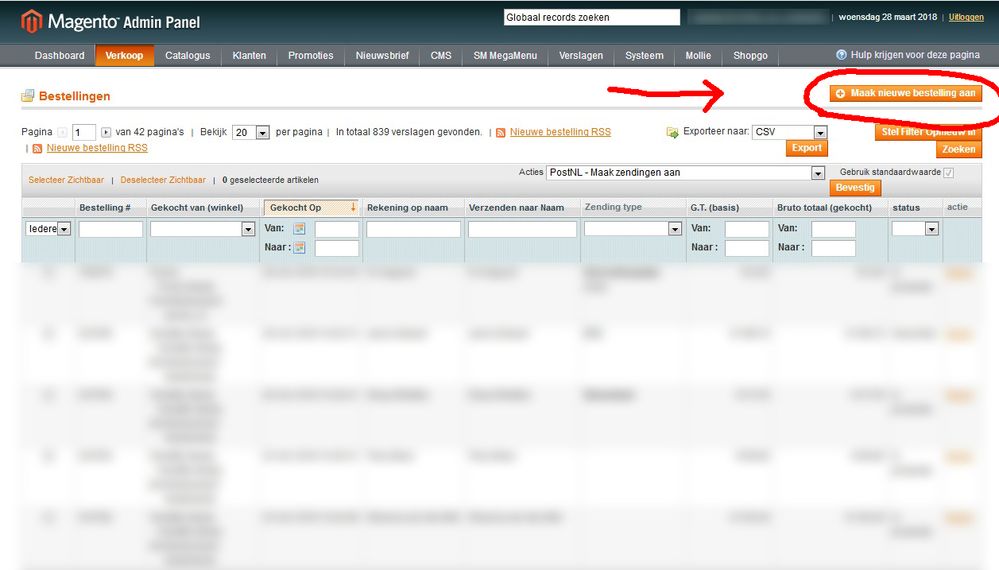Open the Catalogus menu
The image size is (999, 570).
coord(187,56)
